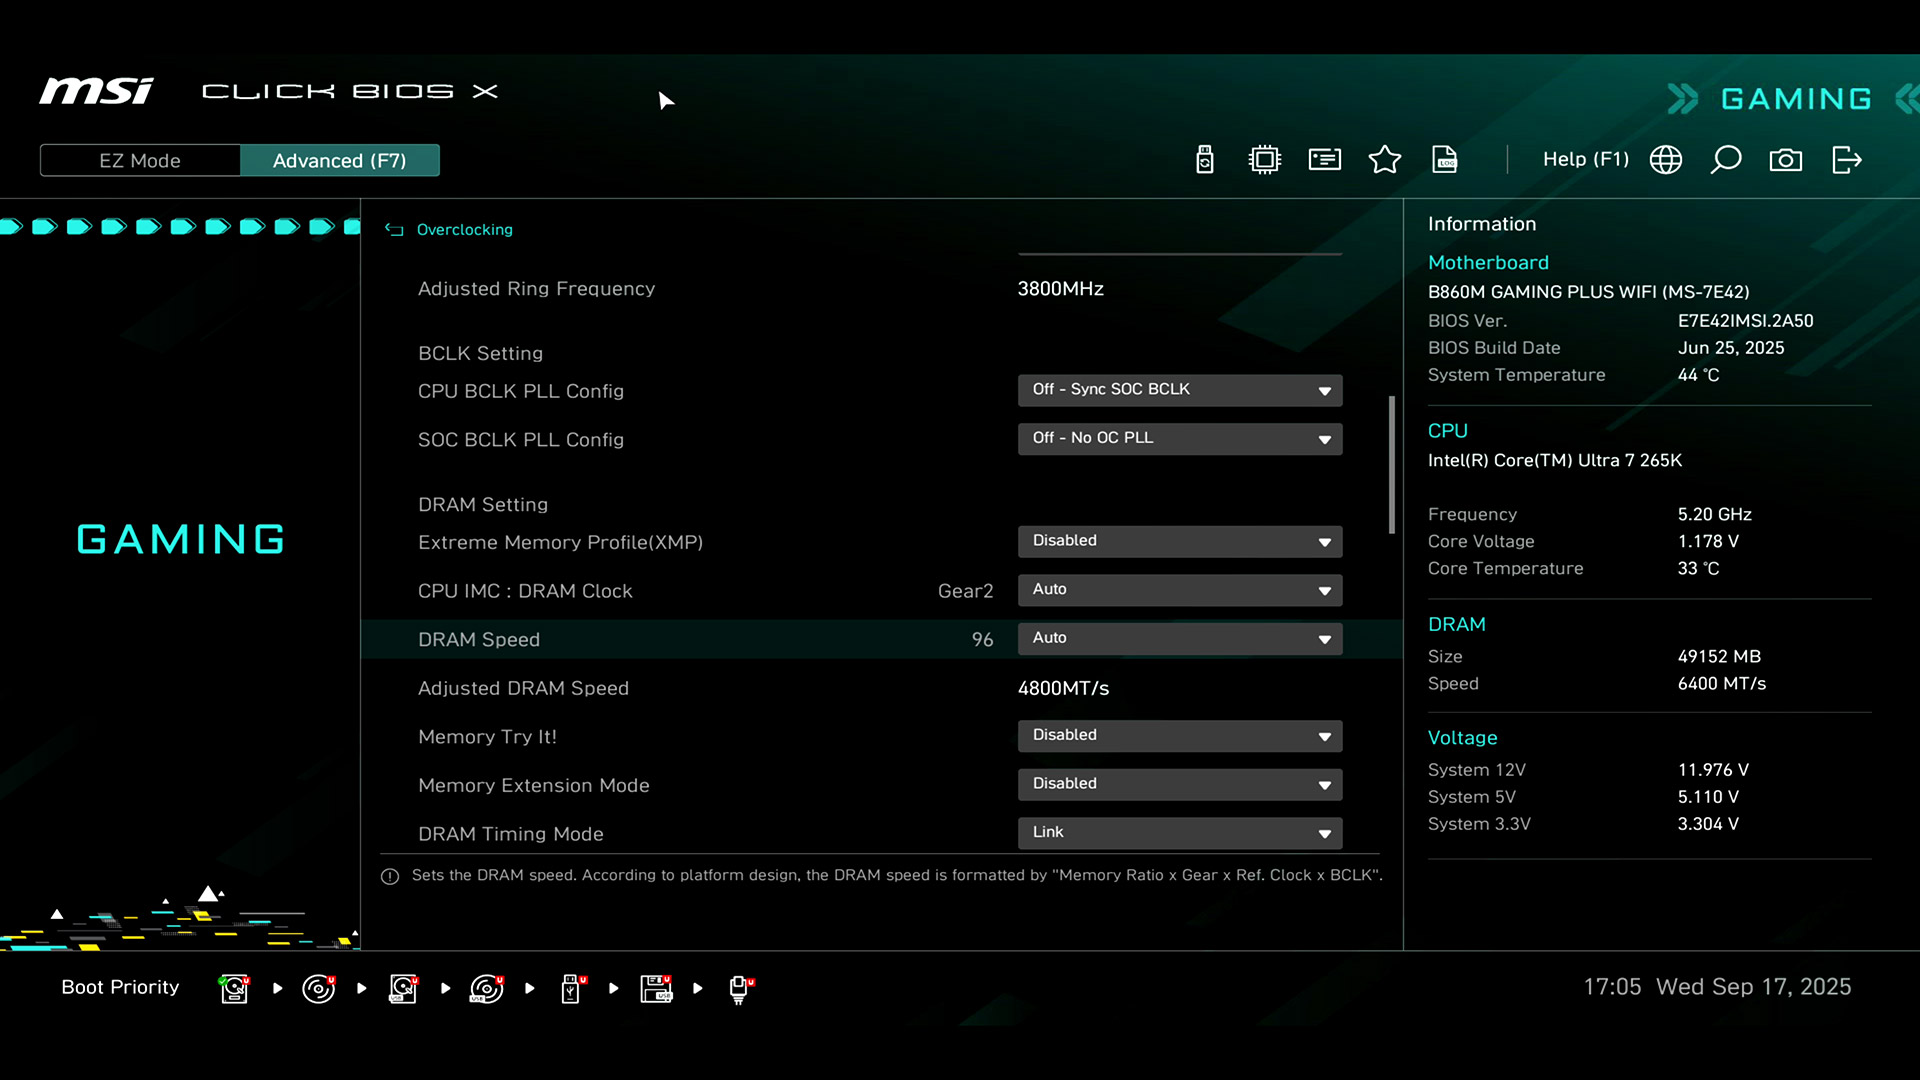The width and height of the screenshot is (1920, 1080).
Task: Take a screenshot with camera icon
Action: 1785,160
